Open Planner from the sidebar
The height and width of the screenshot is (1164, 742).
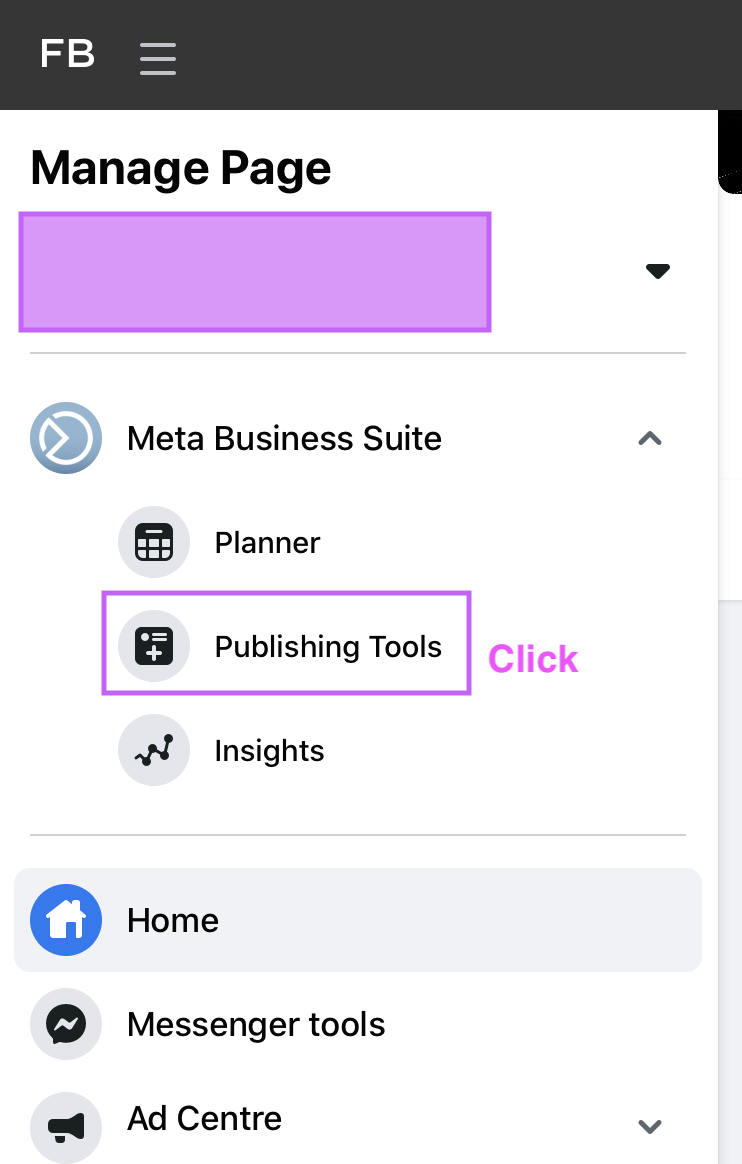[267, 543]
